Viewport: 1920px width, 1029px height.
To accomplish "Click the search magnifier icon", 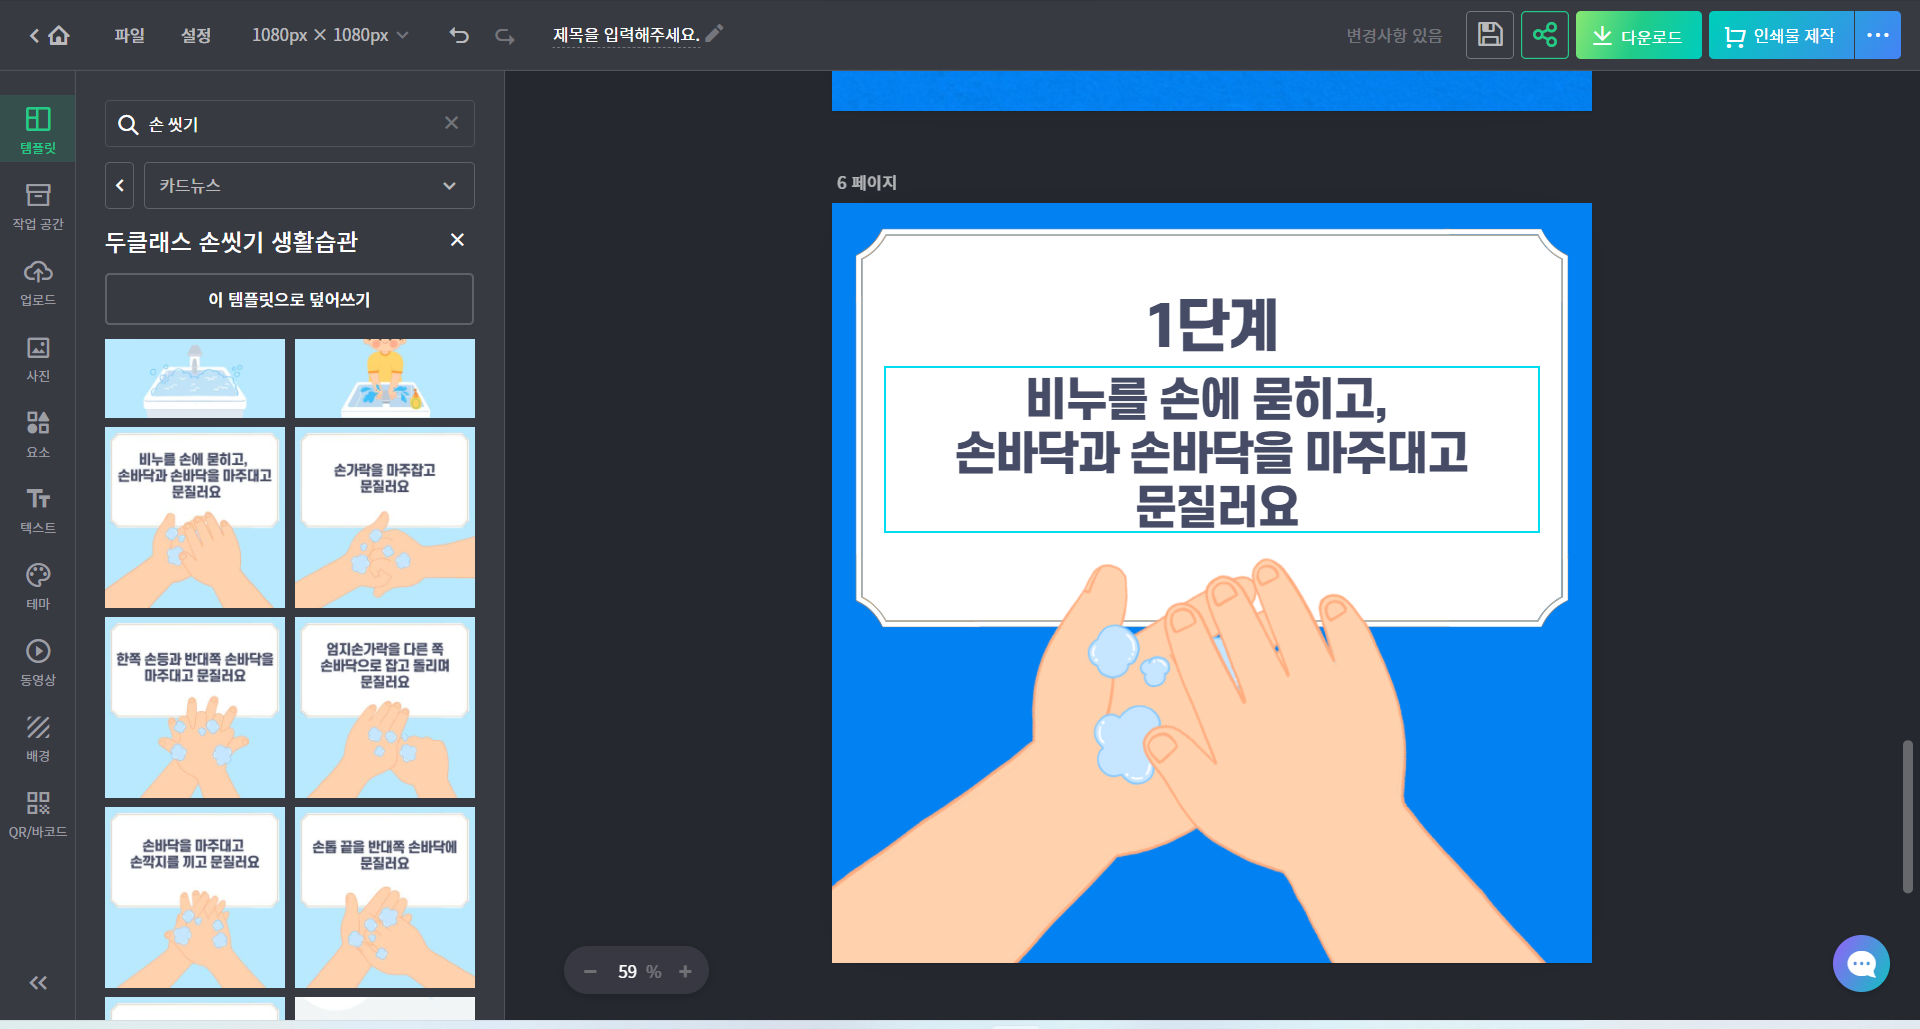I will (128, 124).
